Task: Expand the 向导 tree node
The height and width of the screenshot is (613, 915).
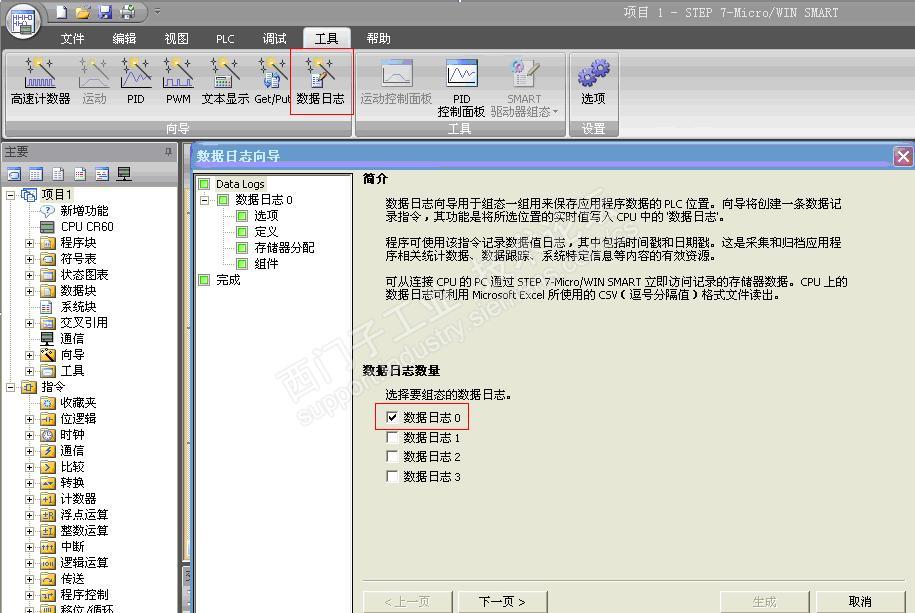Action: click(29, 355)
